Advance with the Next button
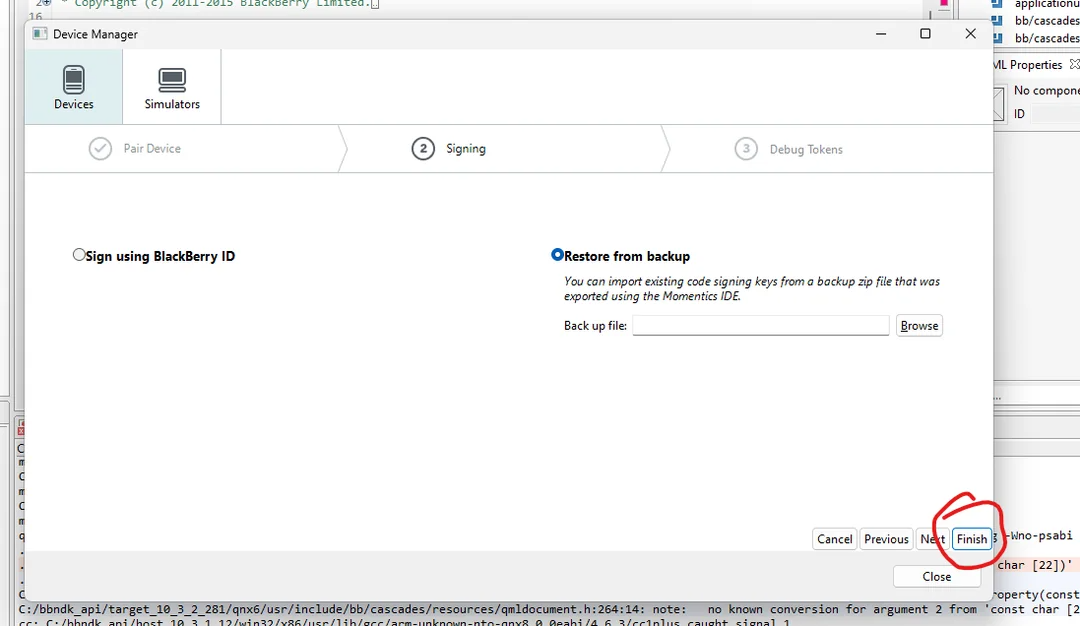 click(x=933, y=539)
